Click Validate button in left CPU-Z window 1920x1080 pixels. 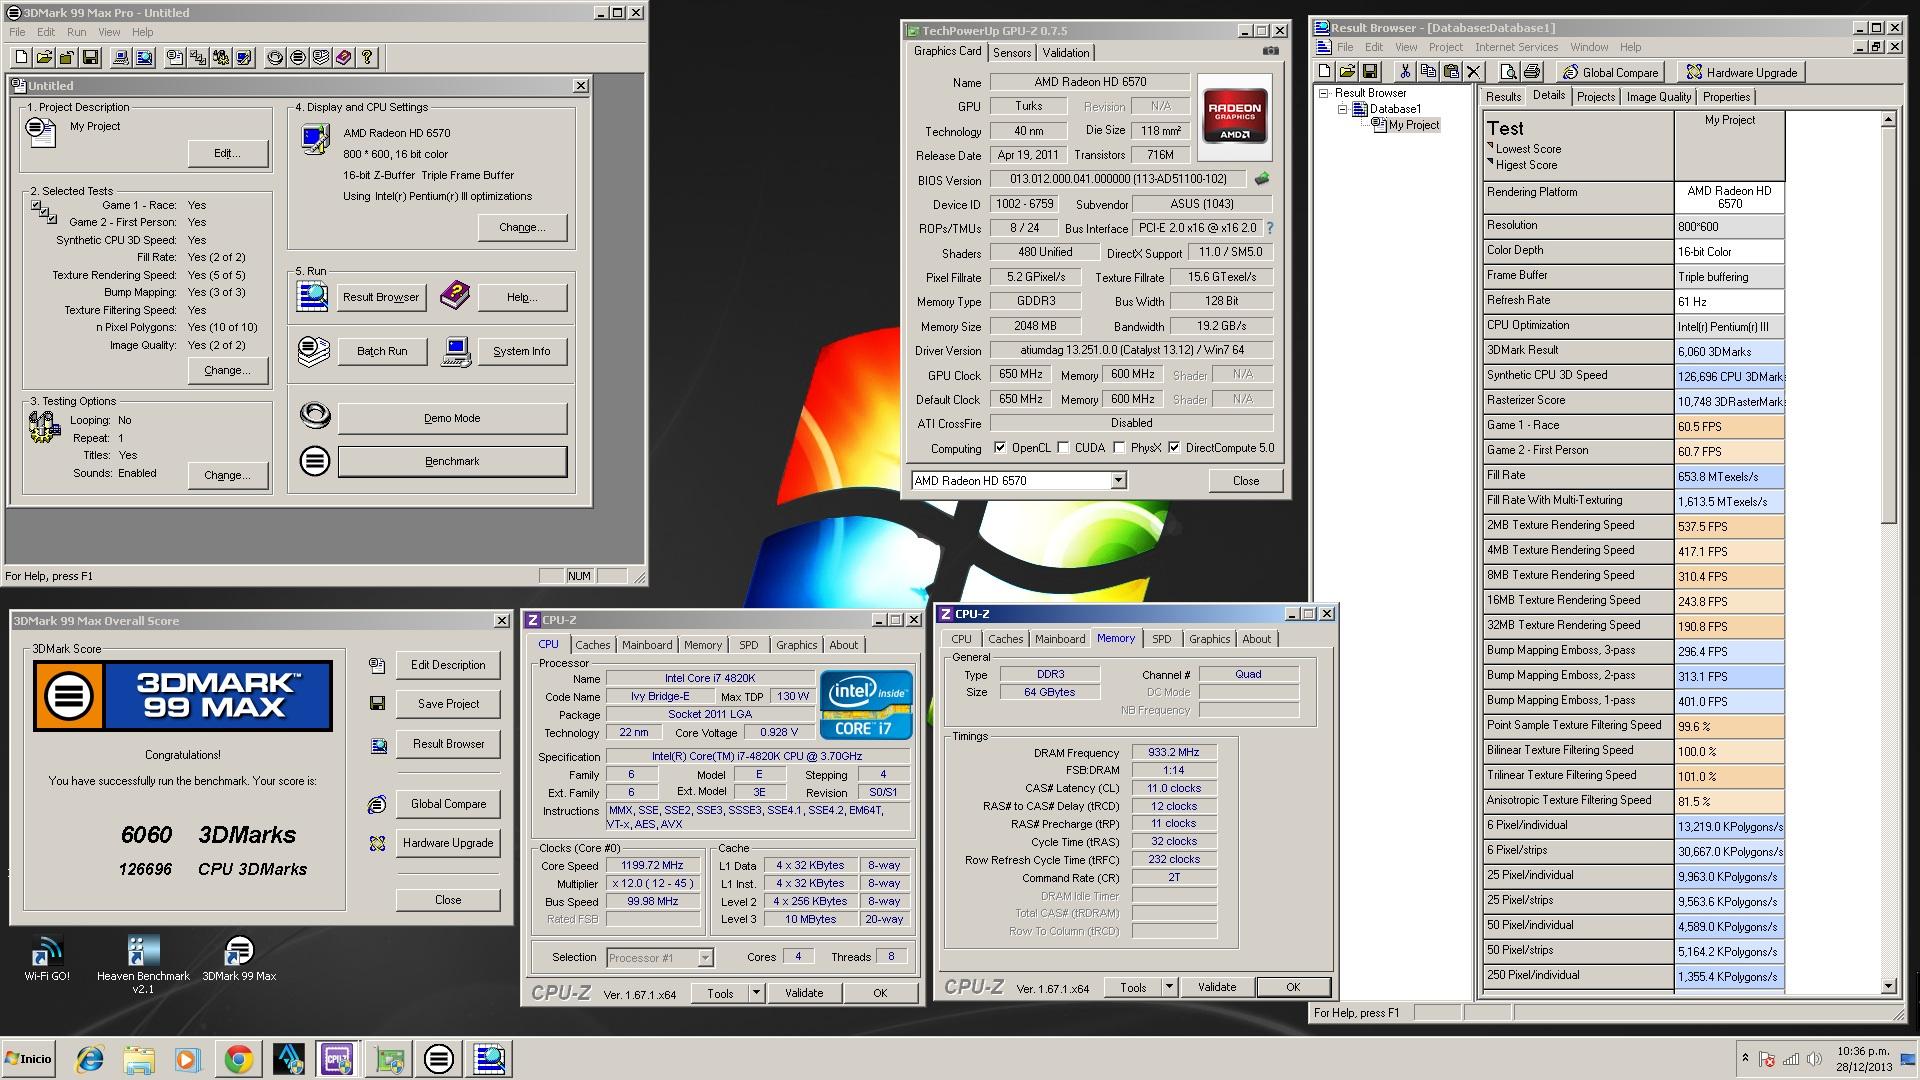[804, 993]
